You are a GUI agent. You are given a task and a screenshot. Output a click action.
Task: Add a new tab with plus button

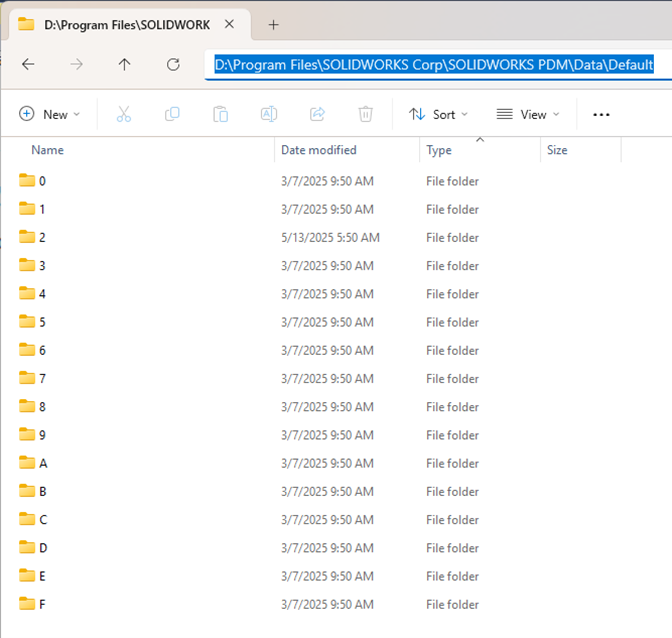click(x=273, y=25)
